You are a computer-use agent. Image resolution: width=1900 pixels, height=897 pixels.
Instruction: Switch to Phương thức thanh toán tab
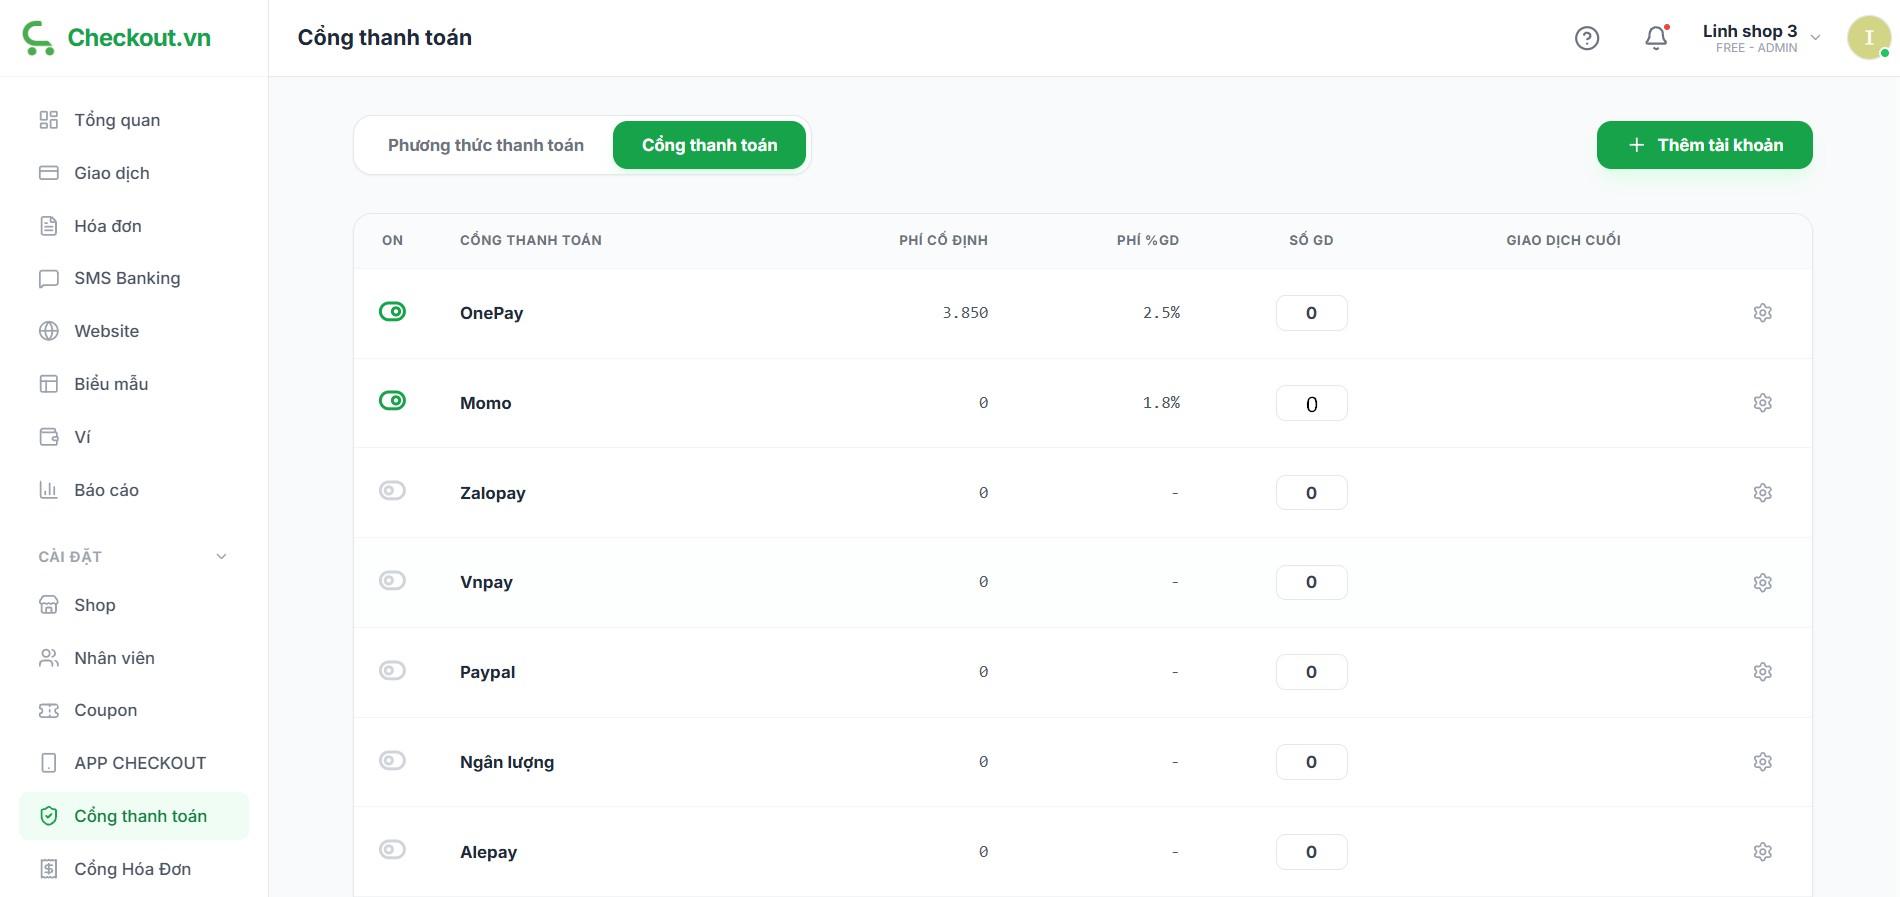(x=485, y=146)
